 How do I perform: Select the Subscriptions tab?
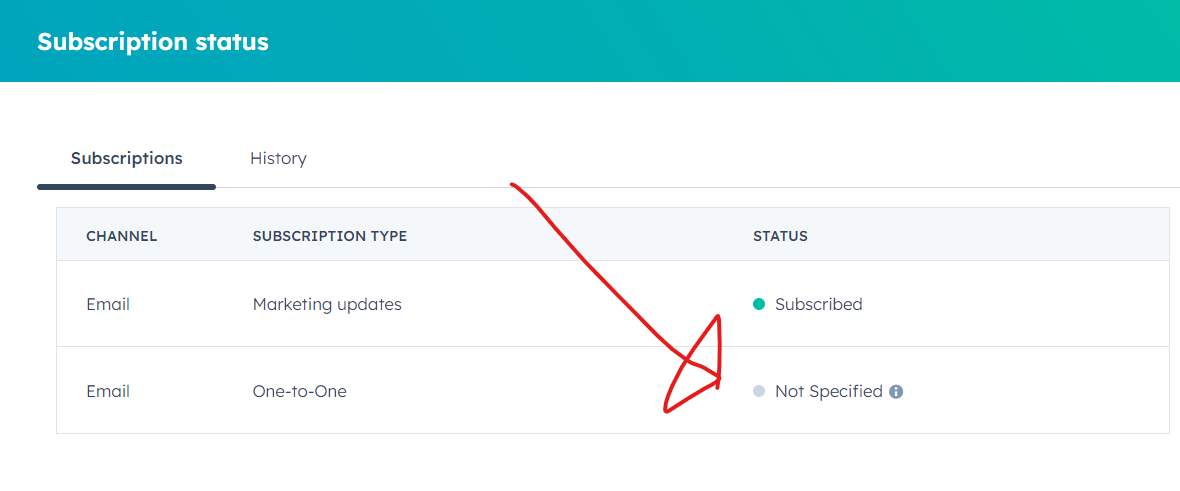[x=126, y=158]
